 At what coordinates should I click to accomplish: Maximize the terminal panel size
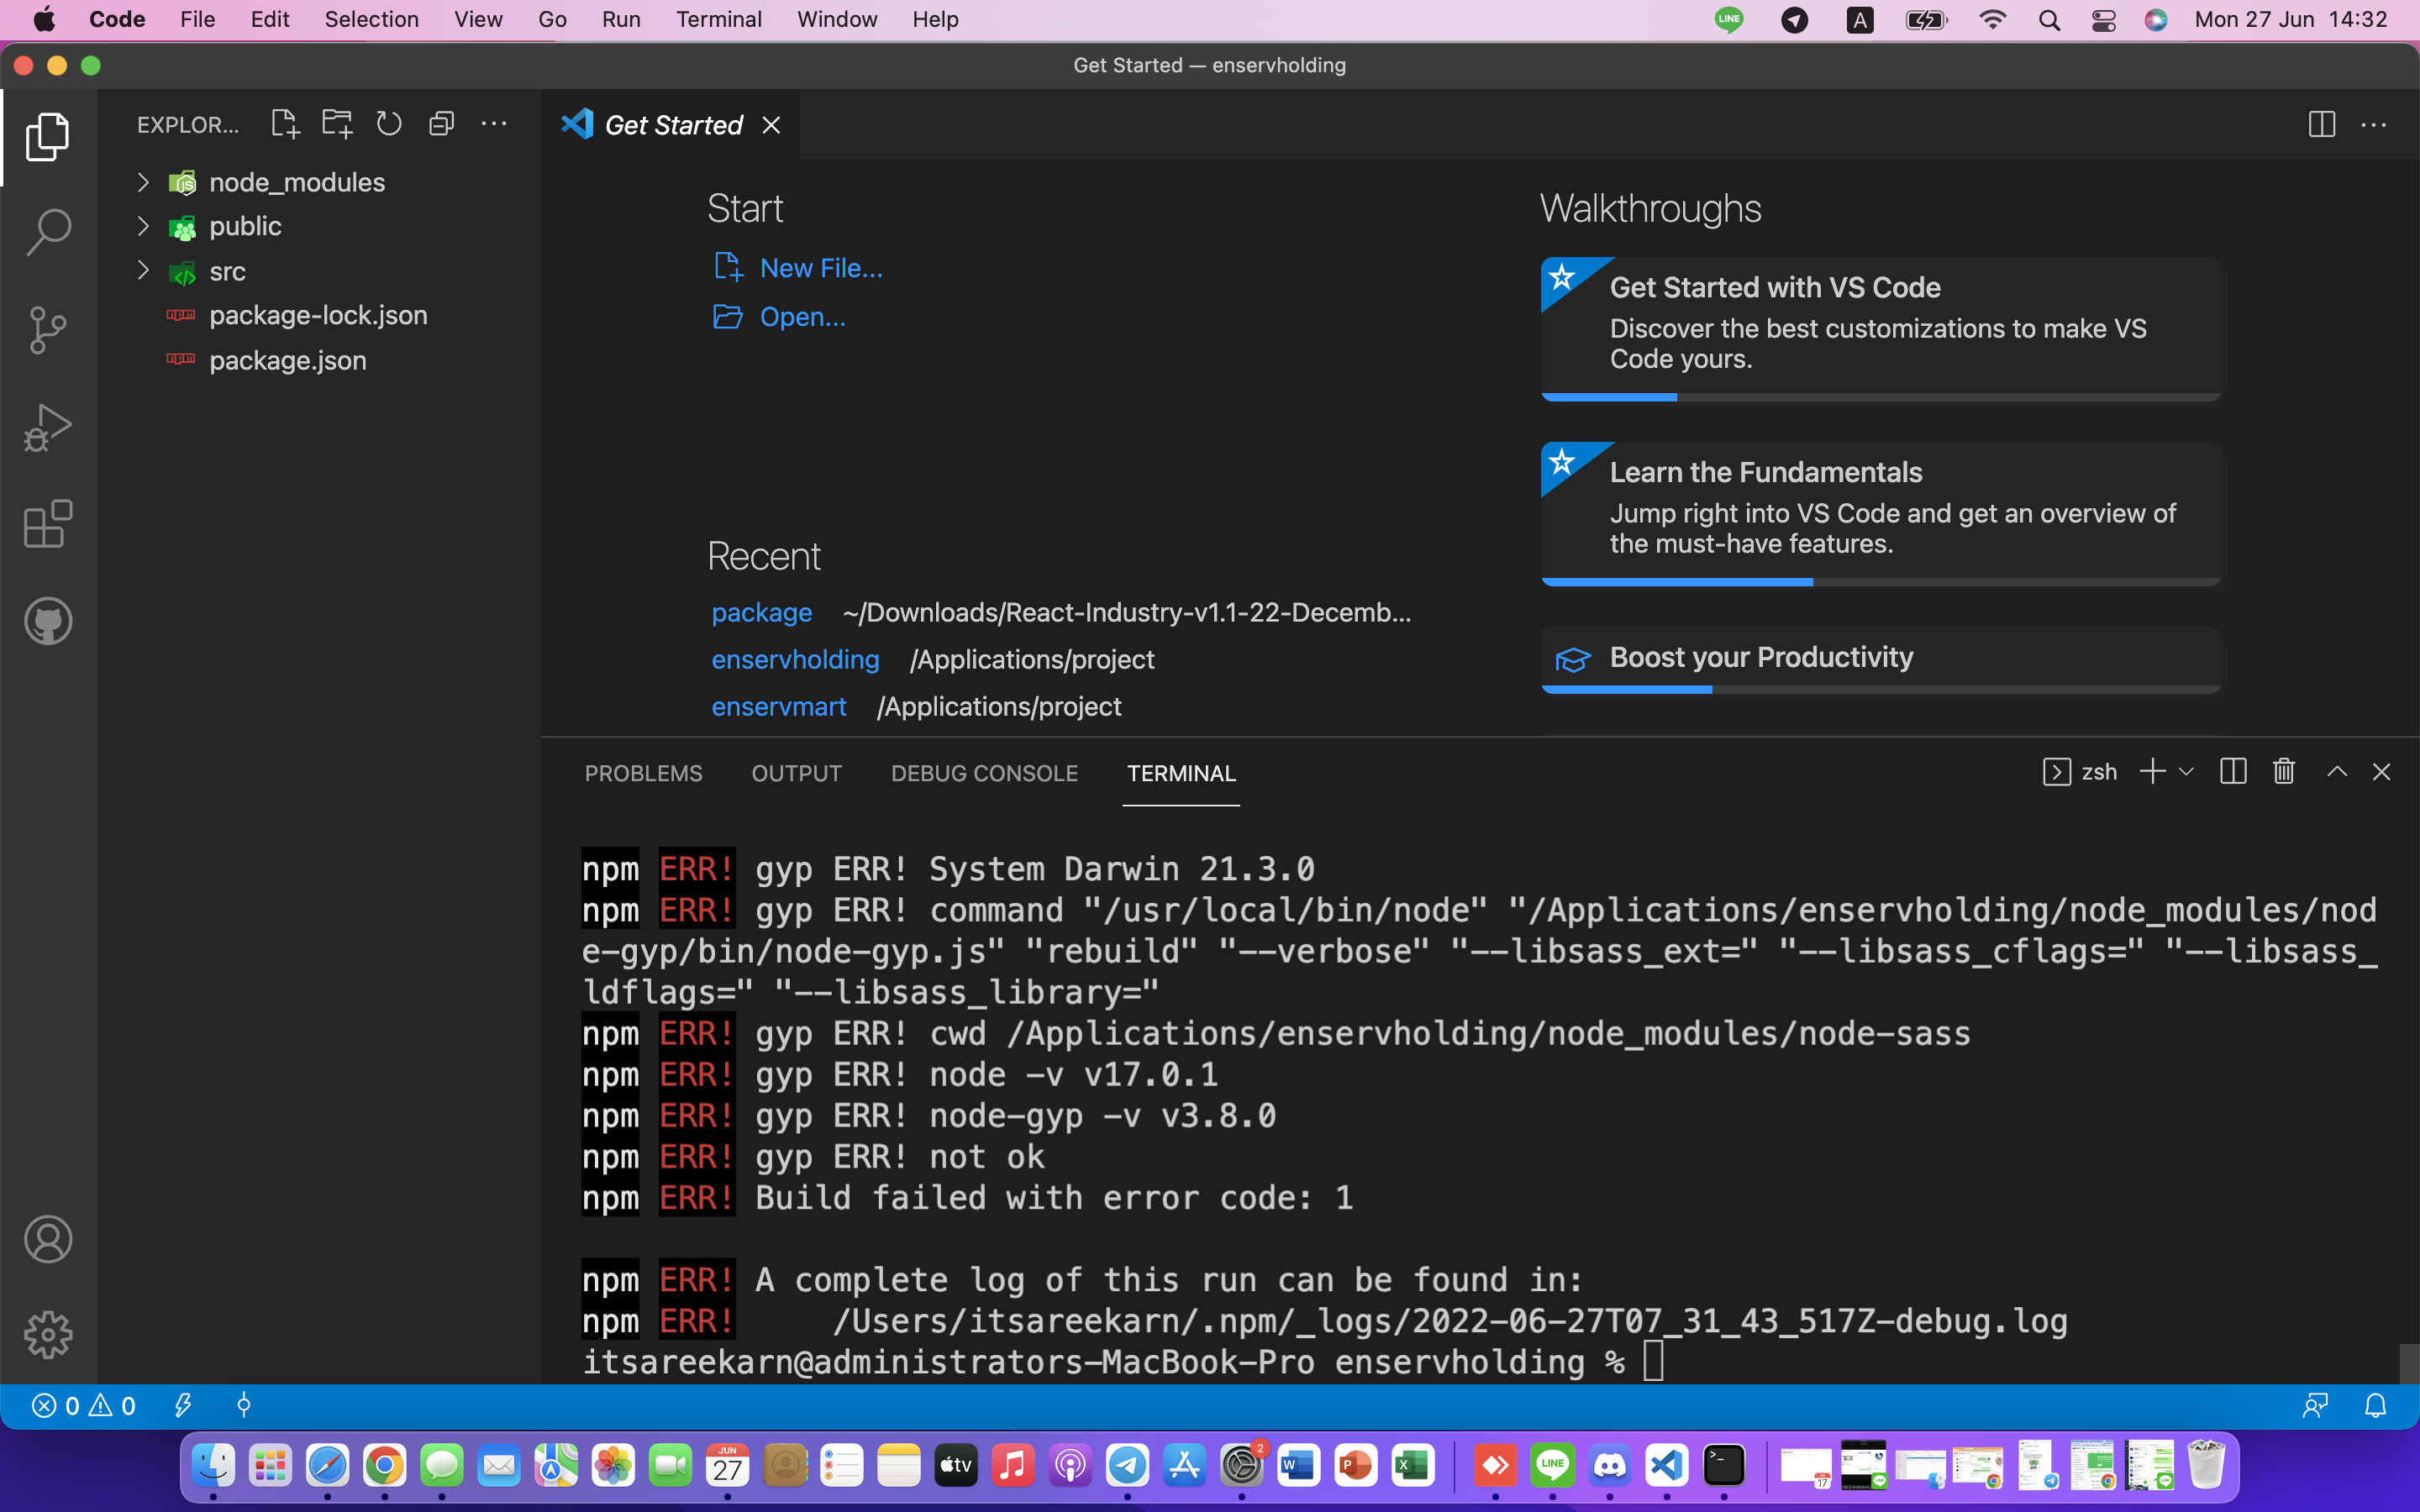click(x=2337, y=772)
